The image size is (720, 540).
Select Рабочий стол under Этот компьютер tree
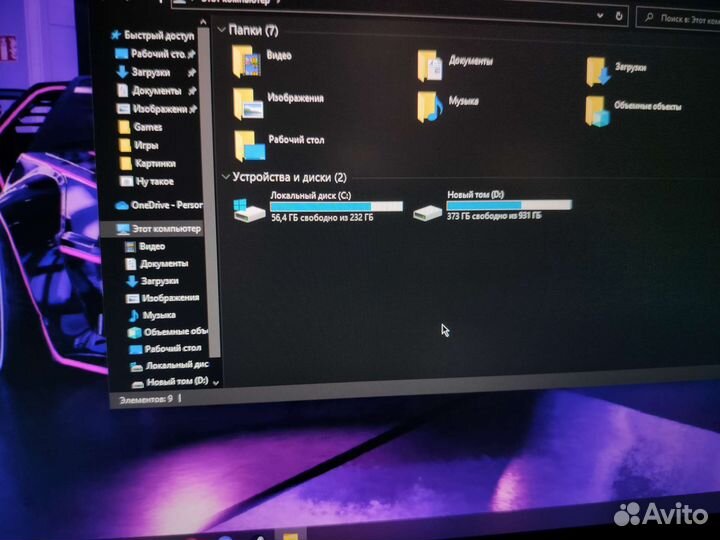[x=165, y=349]
